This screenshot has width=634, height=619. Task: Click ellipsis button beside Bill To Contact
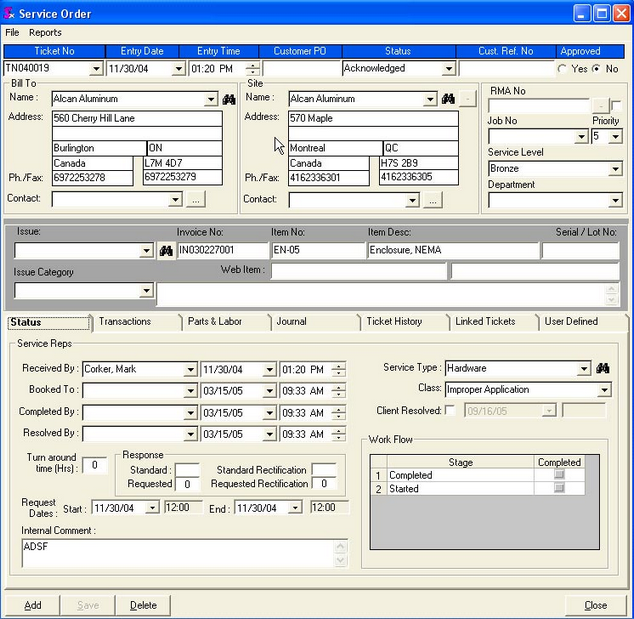pyautogui.click(x=195, y=200)
